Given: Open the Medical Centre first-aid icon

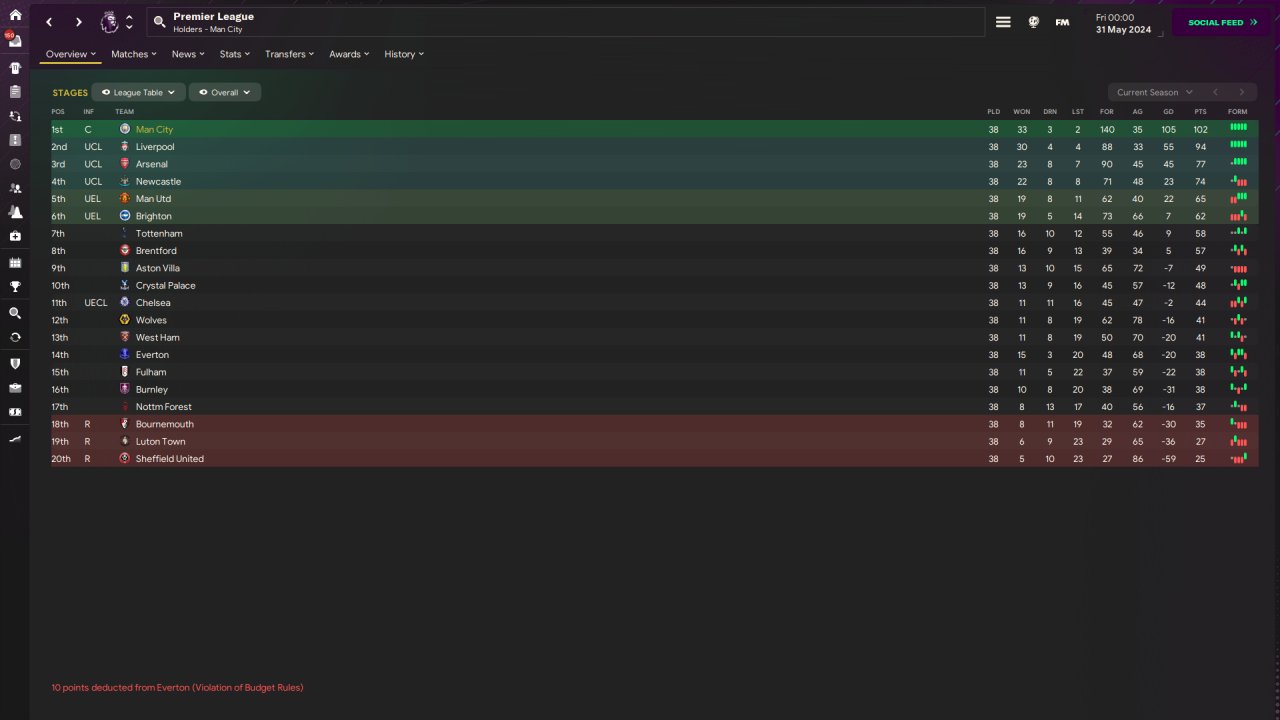Looking at the screenshot, I should (15, 236).
